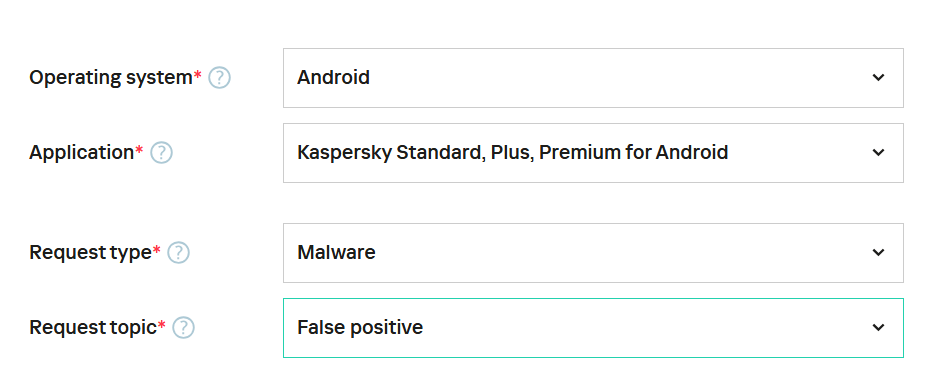Click Kaspersky Standard, Plus, Premium for Android text
Image resolution: width=934 pixels, height=390 pixels.
coord(513,153)
